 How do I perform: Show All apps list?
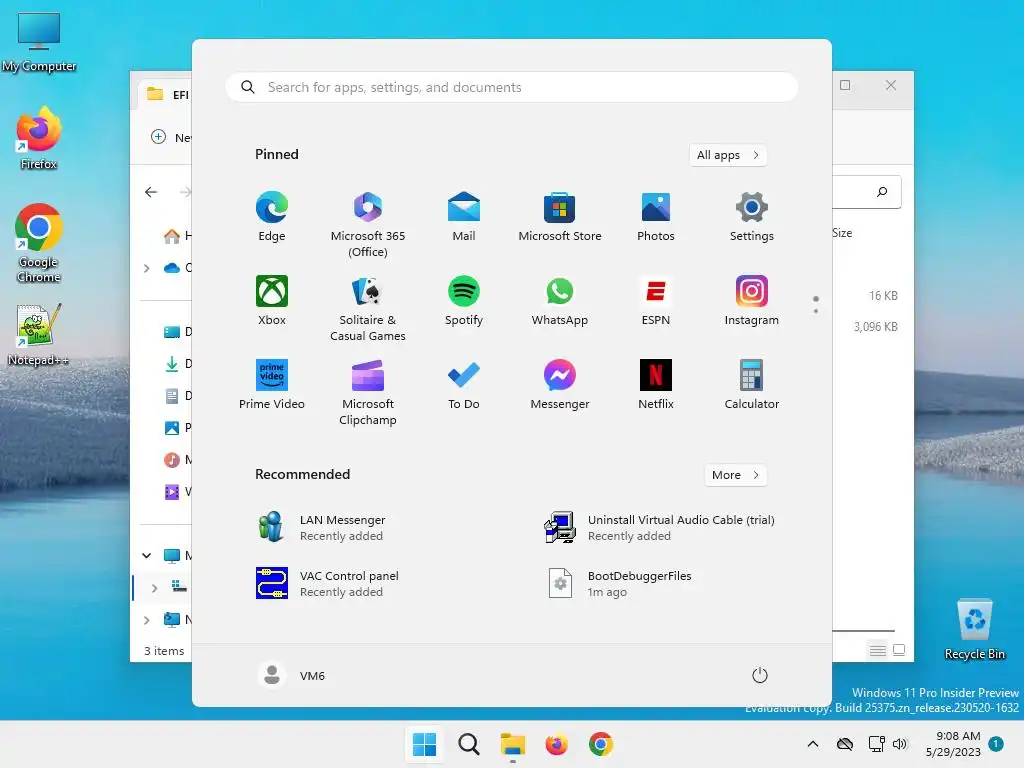(x=728, y=155)
